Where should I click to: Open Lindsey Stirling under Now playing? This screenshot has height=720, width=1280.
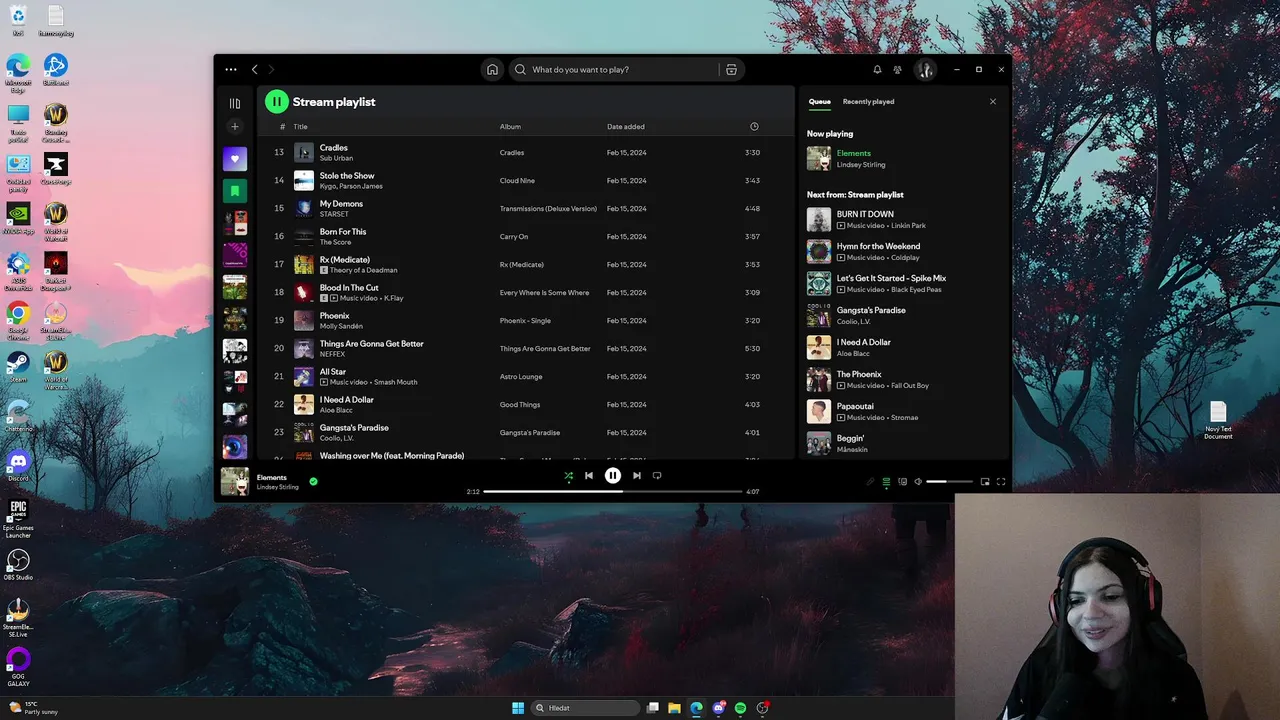click(x=861, y=165)
